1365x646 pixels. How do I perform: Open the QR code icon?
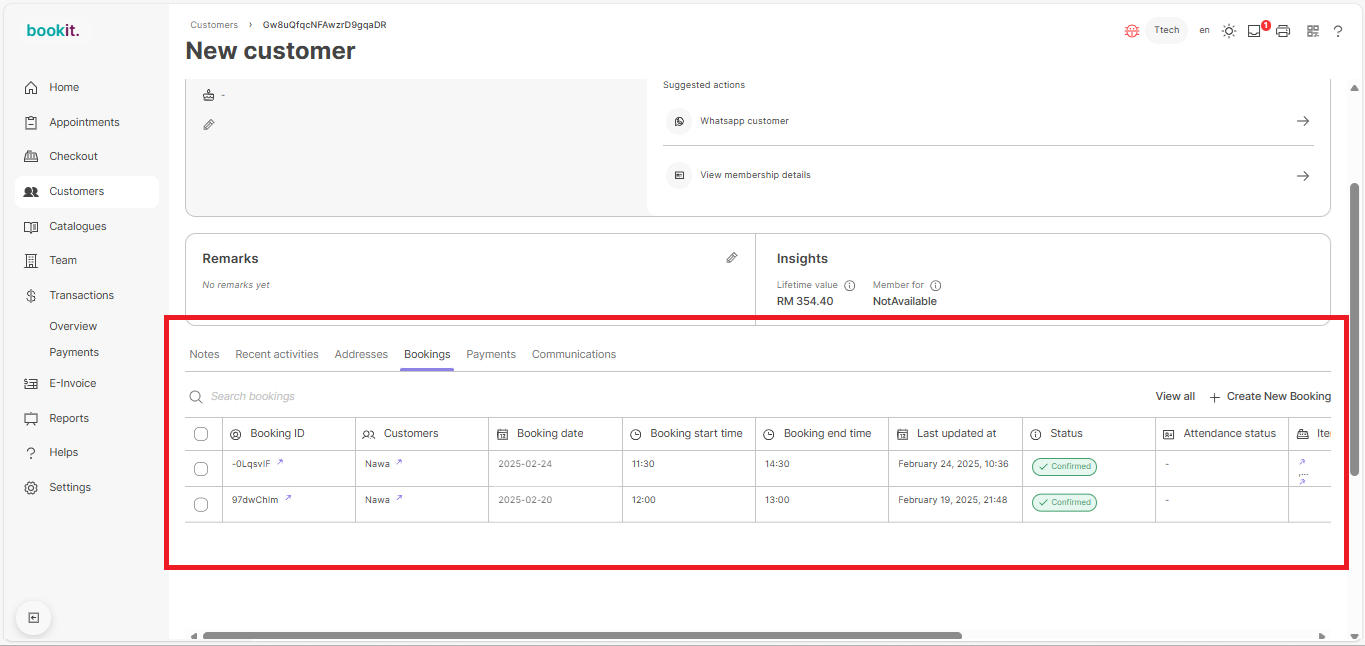[1313, 31]
